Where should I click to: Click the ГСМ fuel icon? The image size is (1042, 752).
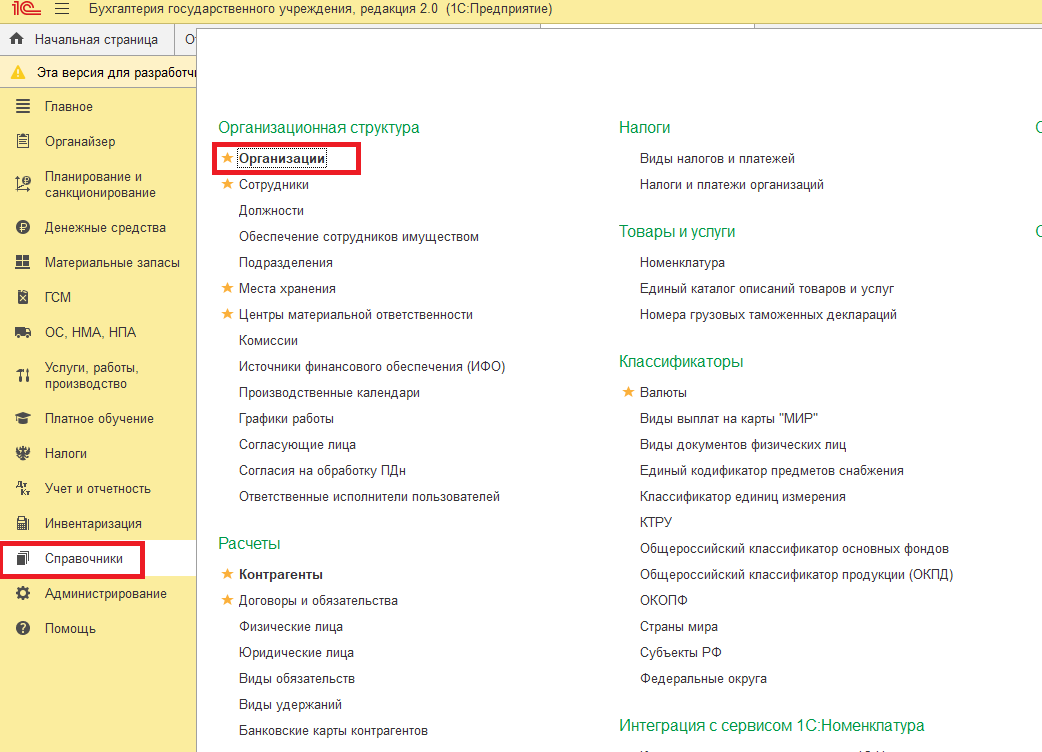tap(23, 297)
